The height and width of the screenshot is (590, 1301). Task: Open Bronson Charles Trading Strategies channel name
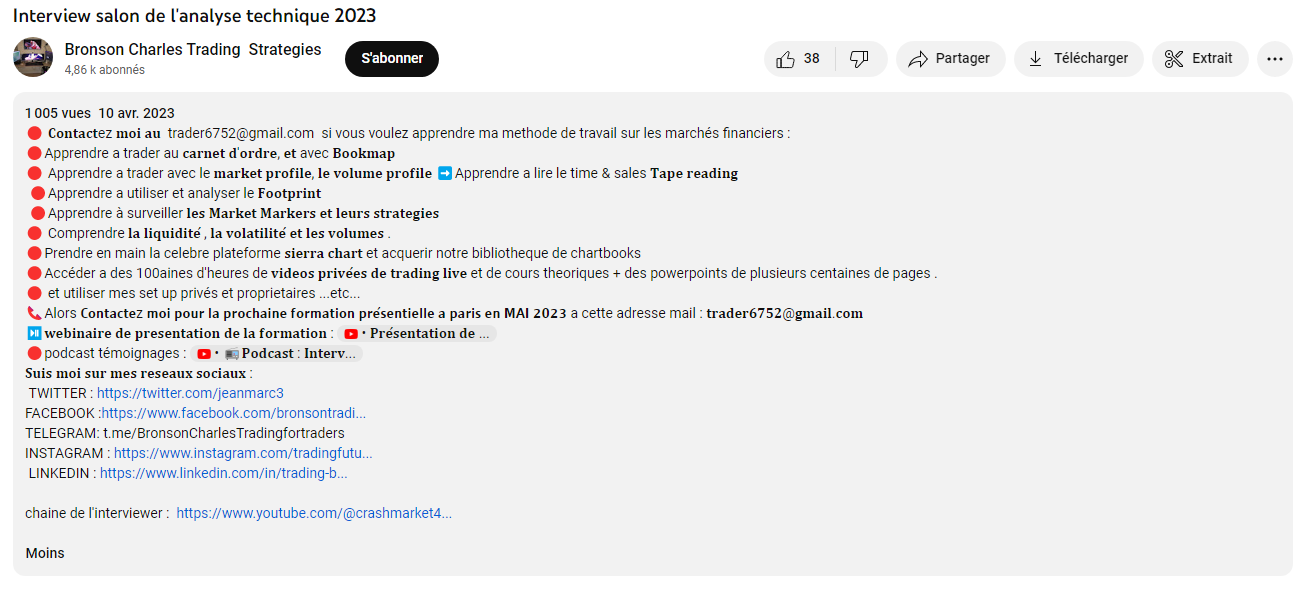point(193,49)
